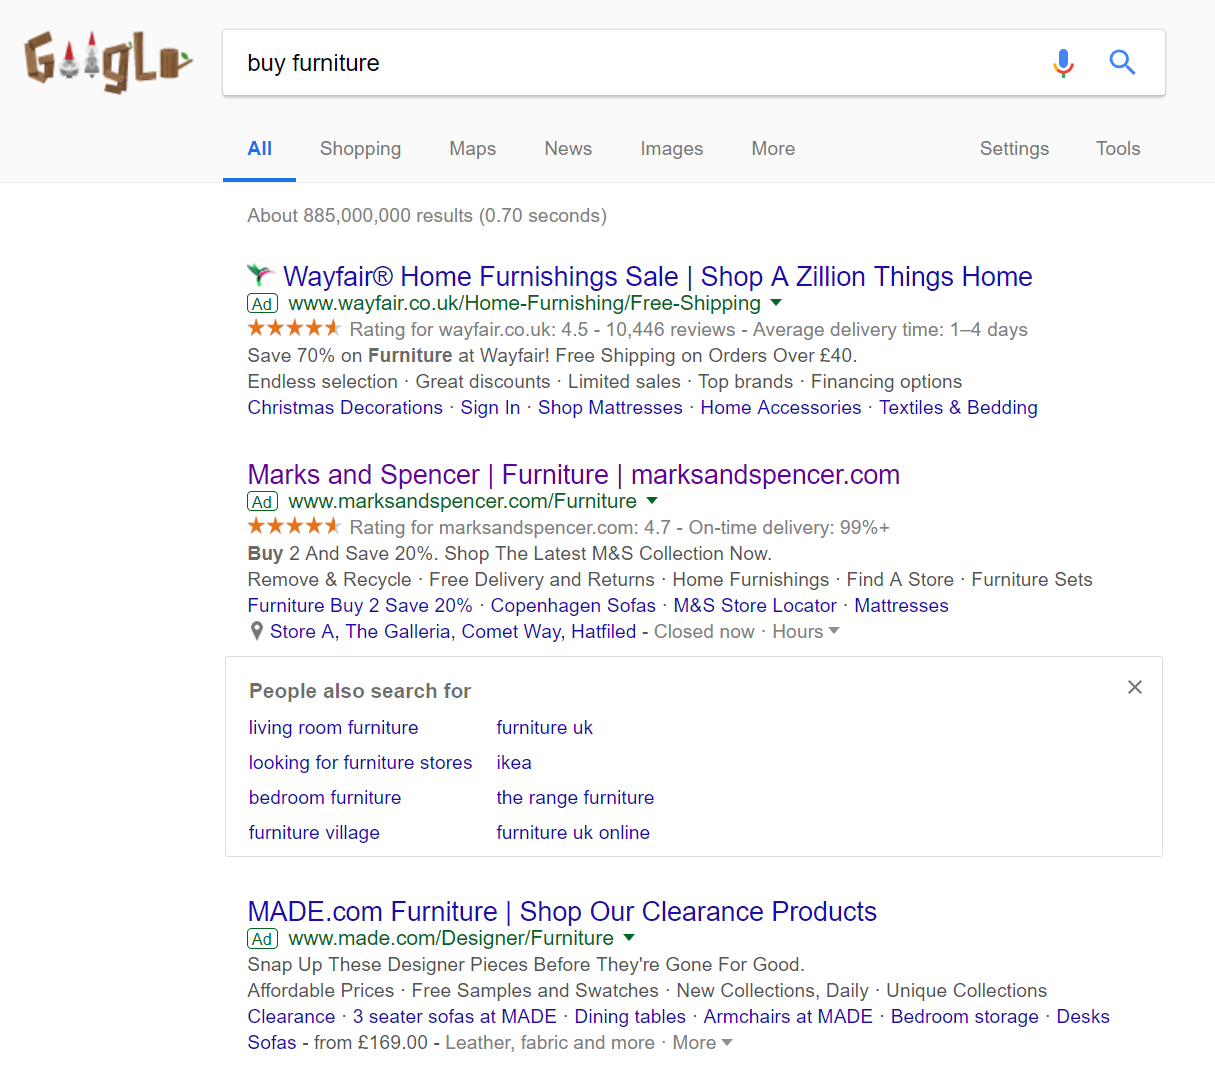This screenshot has height=1080, width=1215.
Task: Click the blue search magnifier icon
Action: pyautogui.click(x=1122, y=63)
